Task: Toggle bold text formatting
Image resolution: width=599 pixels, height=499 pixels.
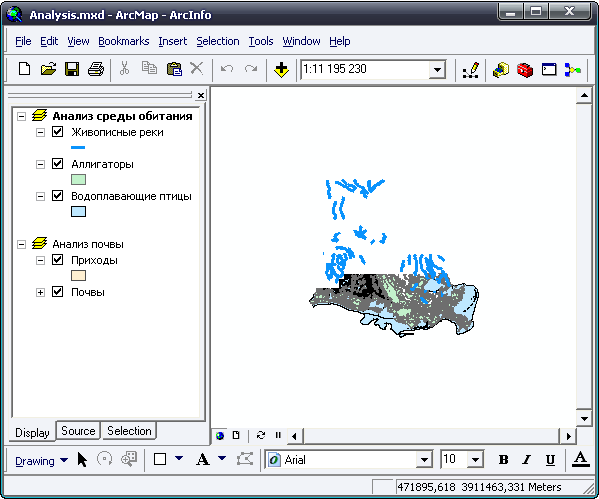Action: coord(503,460)
